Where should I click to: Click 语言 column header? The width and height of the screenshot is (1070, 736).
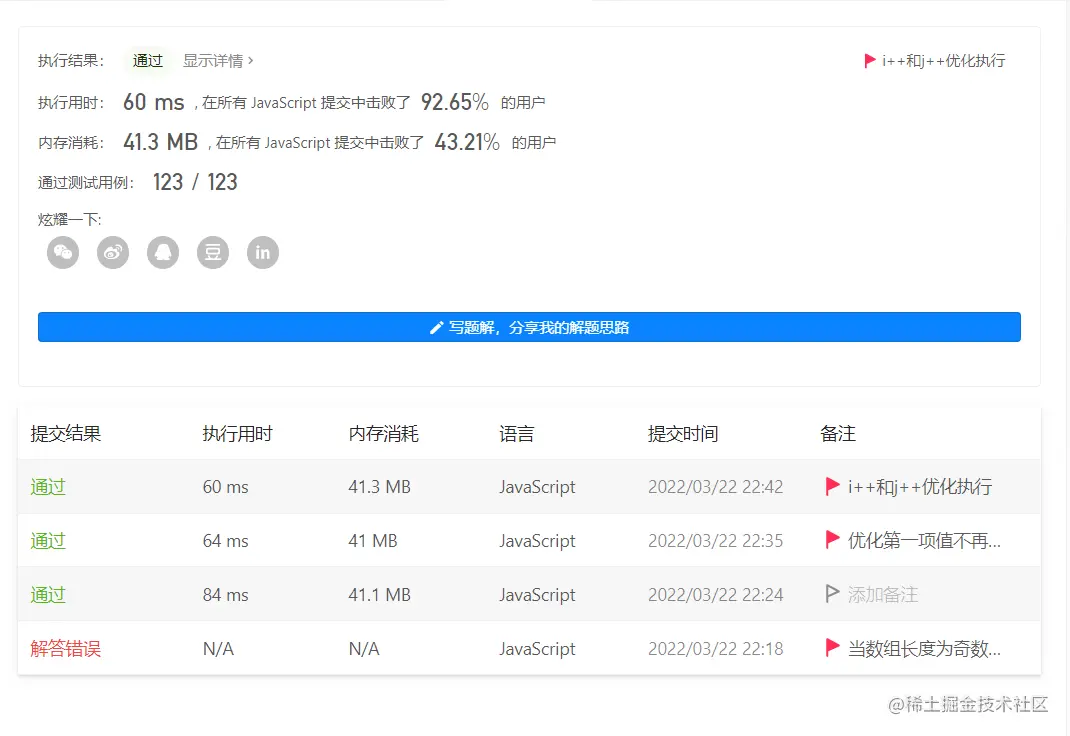517,434
